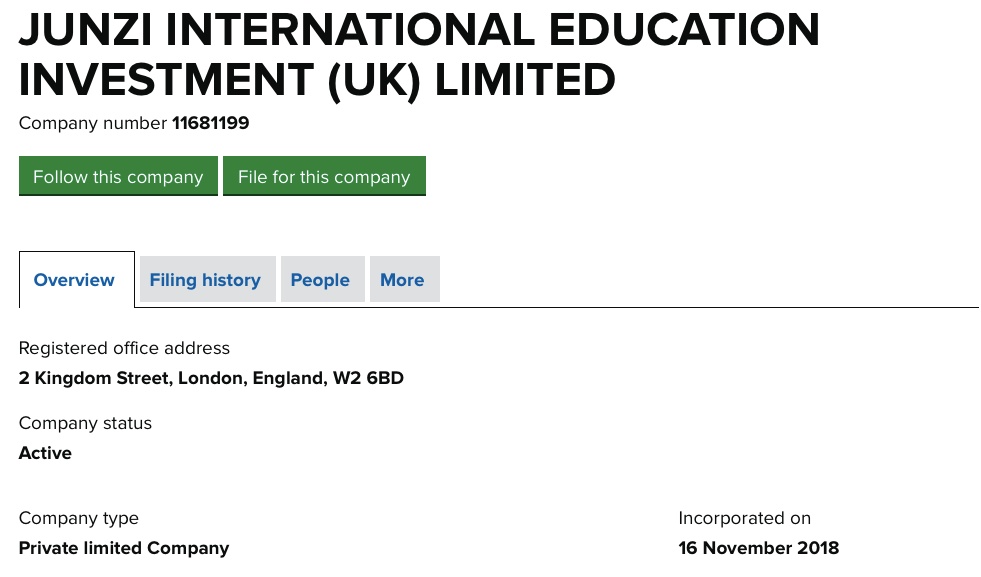
Task: Click the Private limited Company value
Action: (x=124, y=548)
